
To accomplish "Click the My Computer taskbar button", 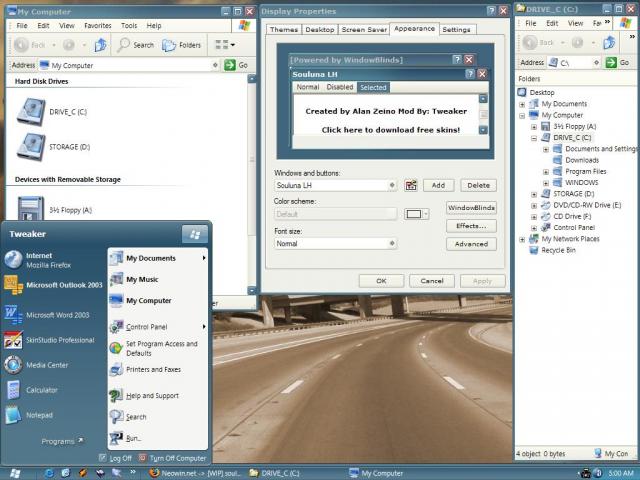I will click(x=376, y=473).
